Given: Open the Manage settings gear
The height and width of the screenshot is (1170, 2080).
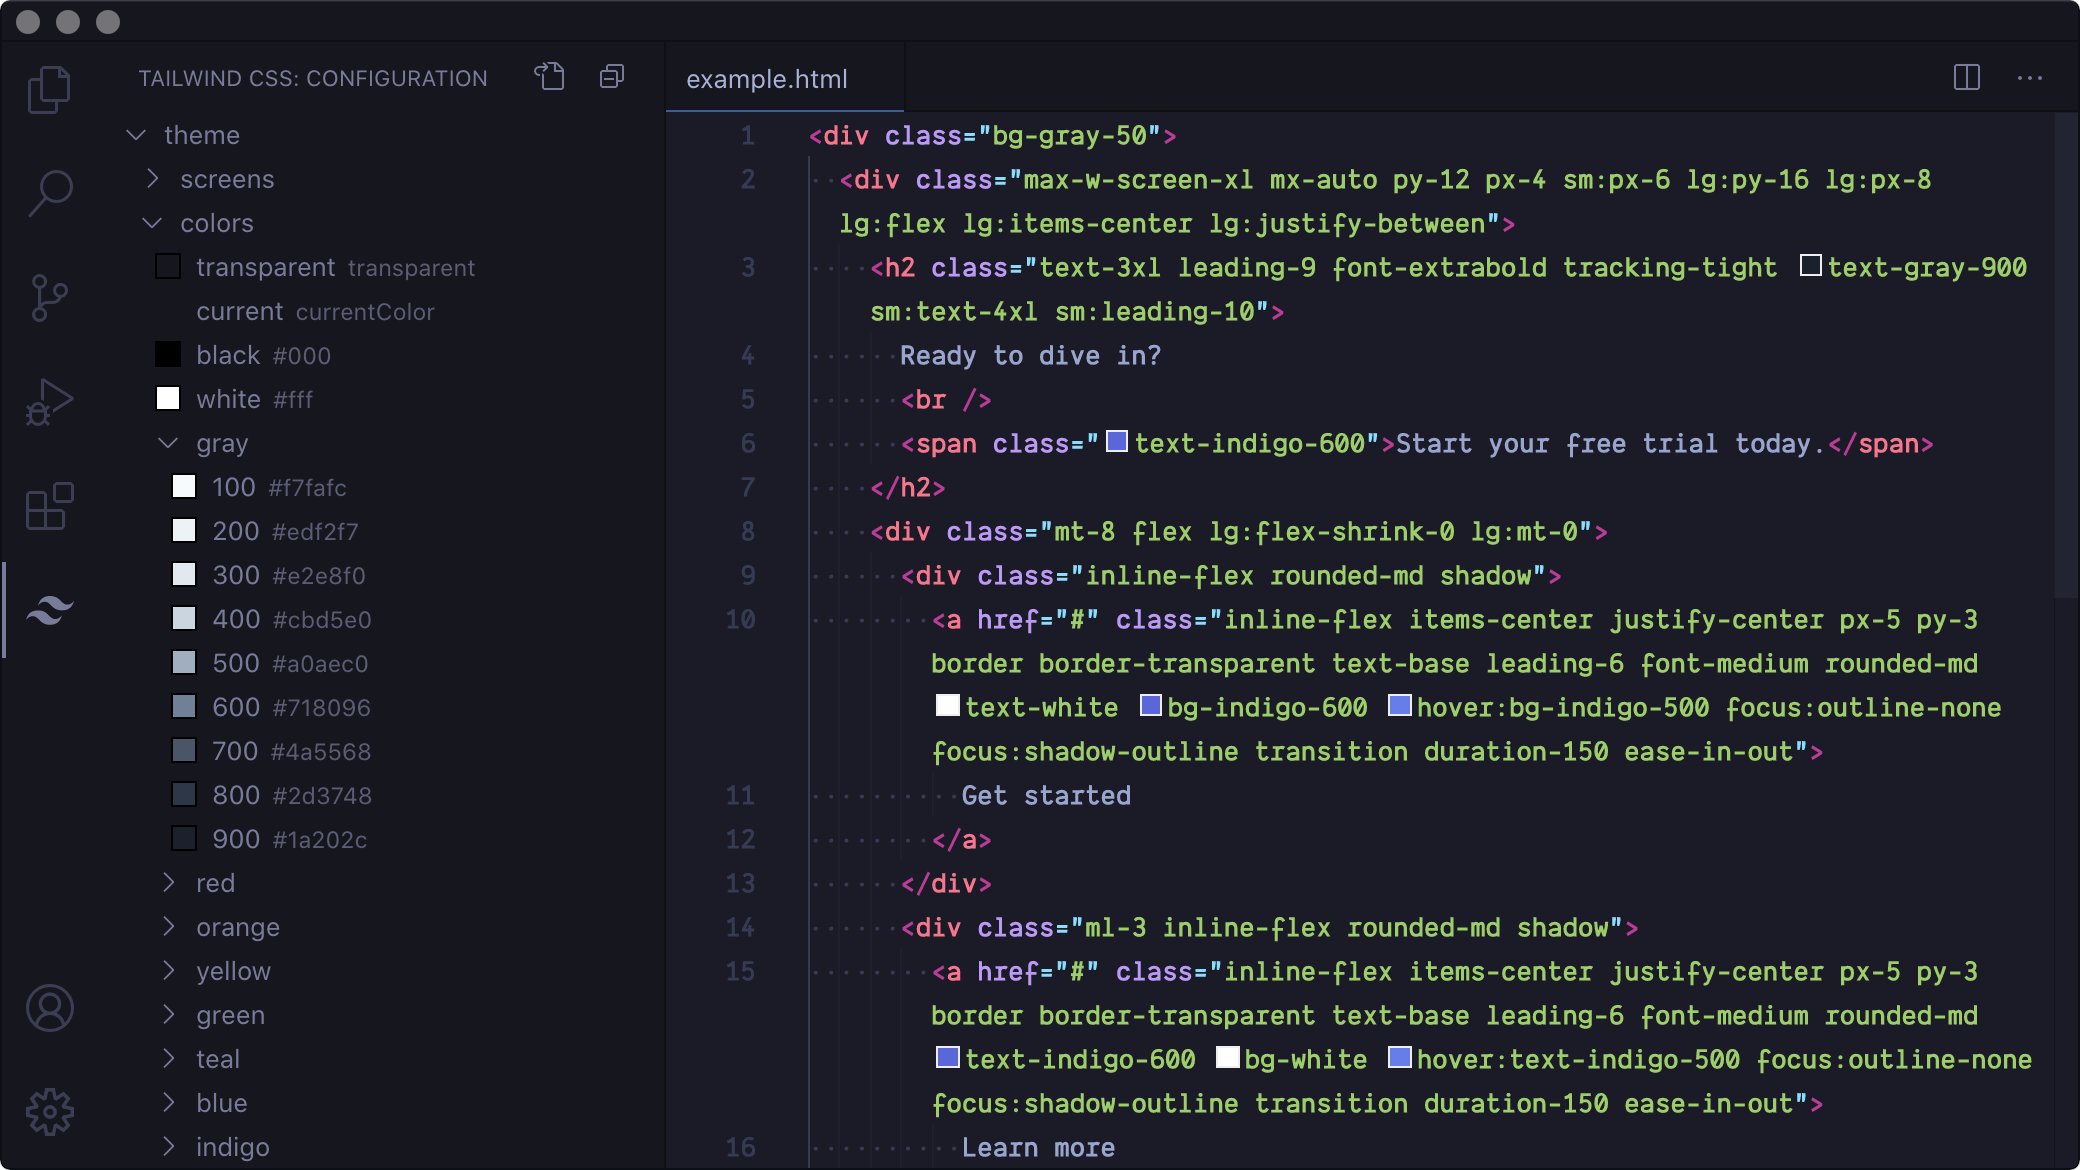Looking at the screenshot, I should (49, 1112).
